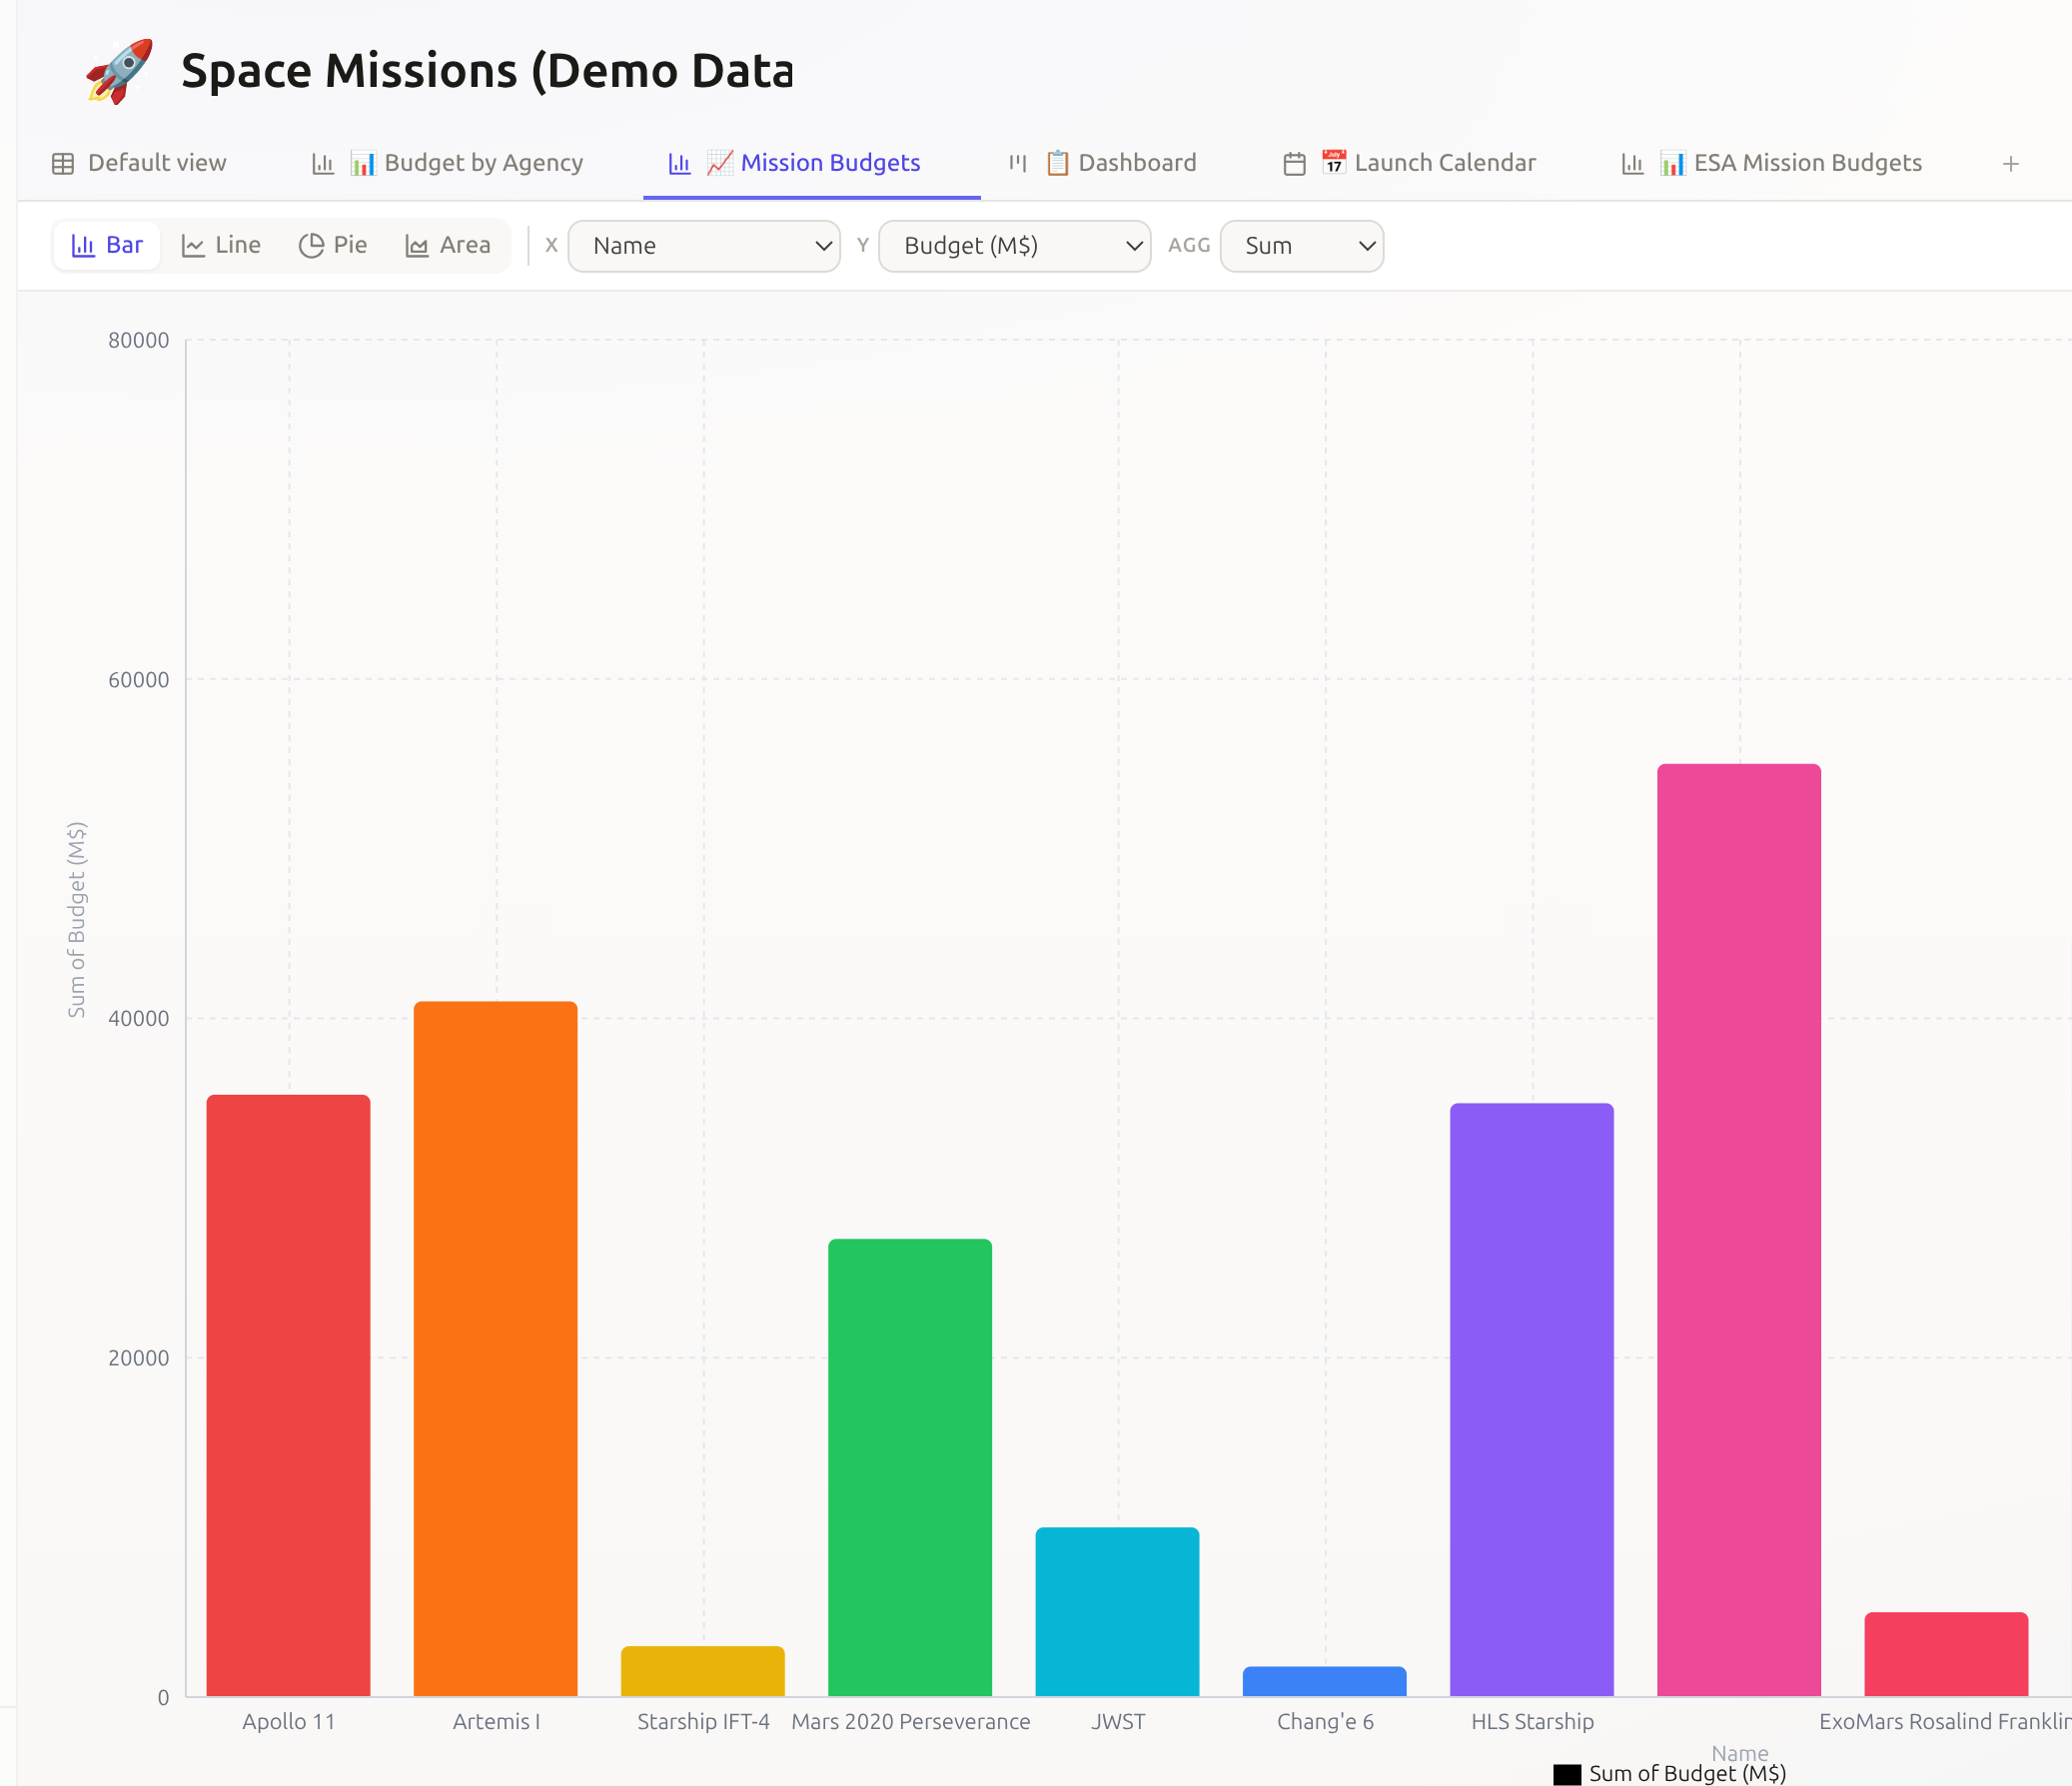Go to Launch Calendar tab

tap(1409, 163)
